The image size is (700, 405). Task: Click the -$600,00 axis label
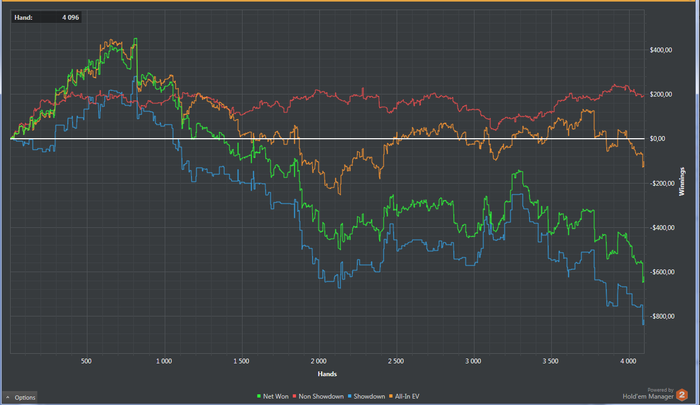(x=661, y=272)
